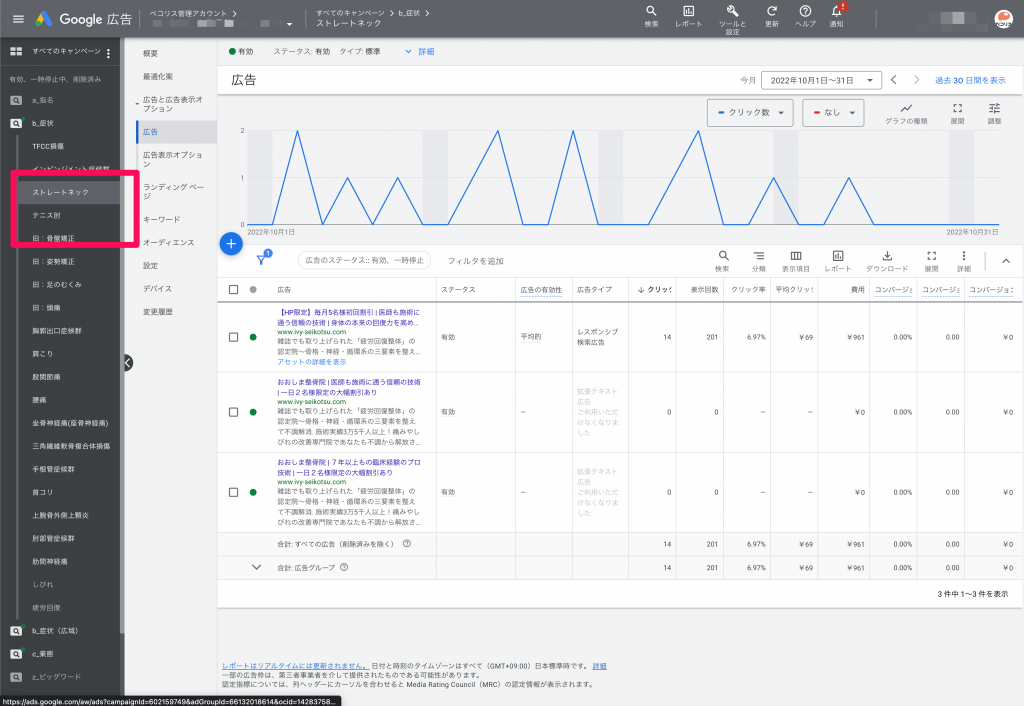This screenshot has width=1024, height=706.
Task: Collapse the chart with up chevron
Action: point(1006,261)
